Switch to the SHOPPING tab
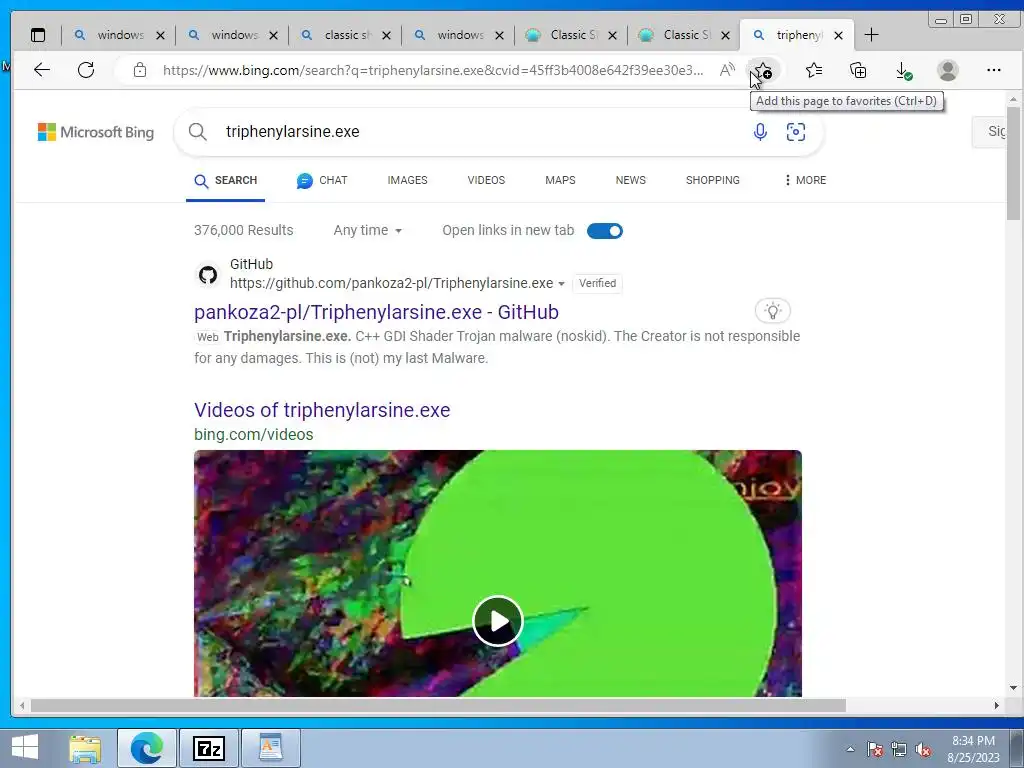The width and height of the screenshot is (1024, 768). click(x=712, y=180)
